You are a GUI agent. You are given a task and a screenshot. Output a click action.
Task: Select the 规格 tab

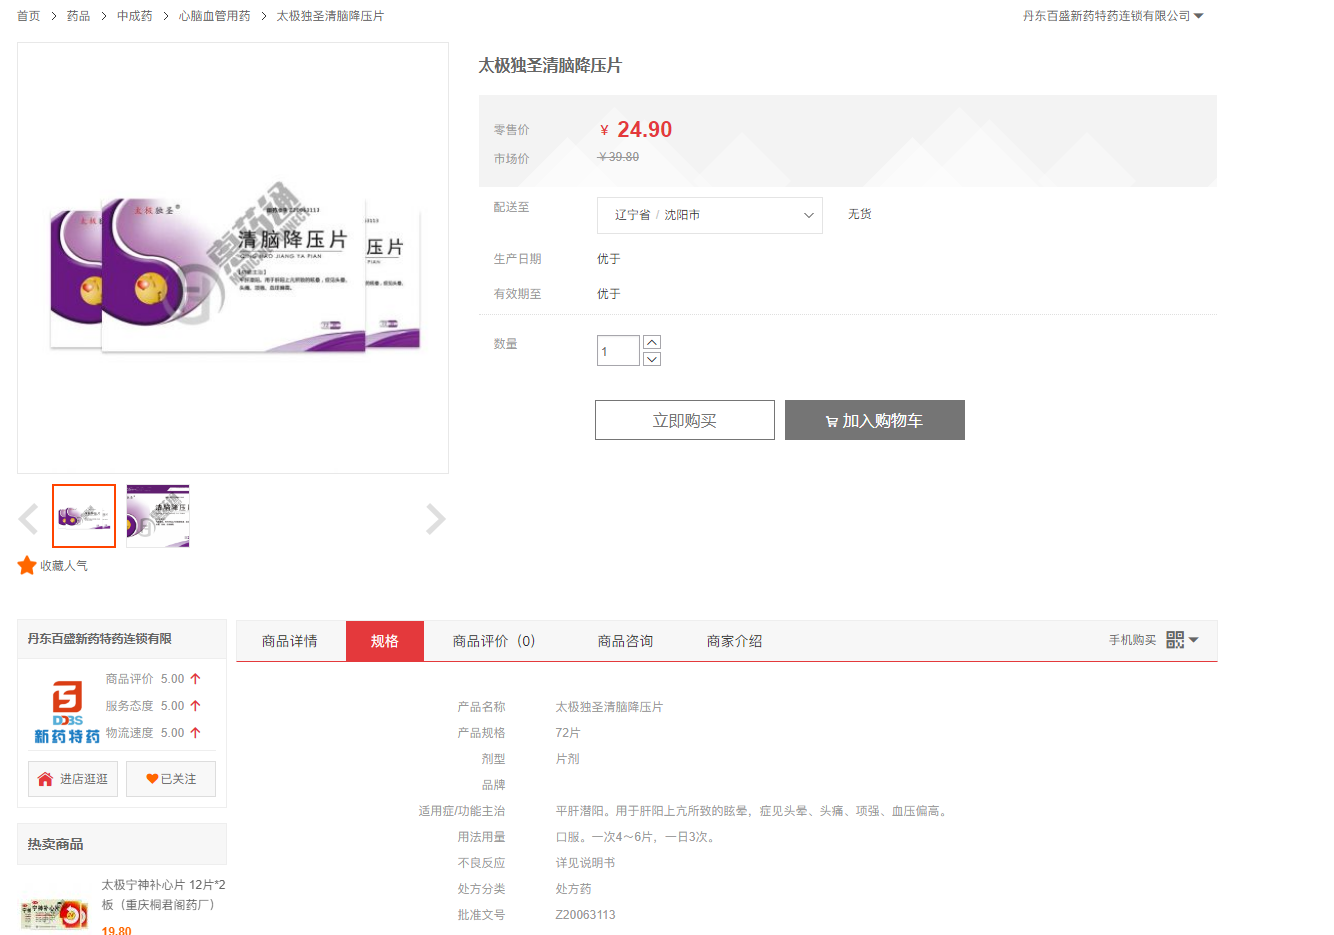tap(385, 641)
